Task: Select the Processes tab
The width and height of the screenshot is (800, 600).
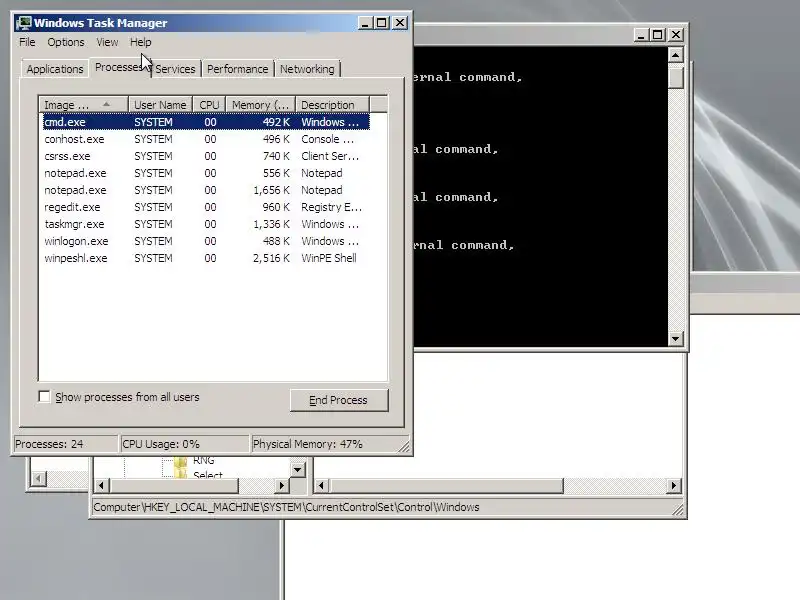Action: click(x=119, y=67)
